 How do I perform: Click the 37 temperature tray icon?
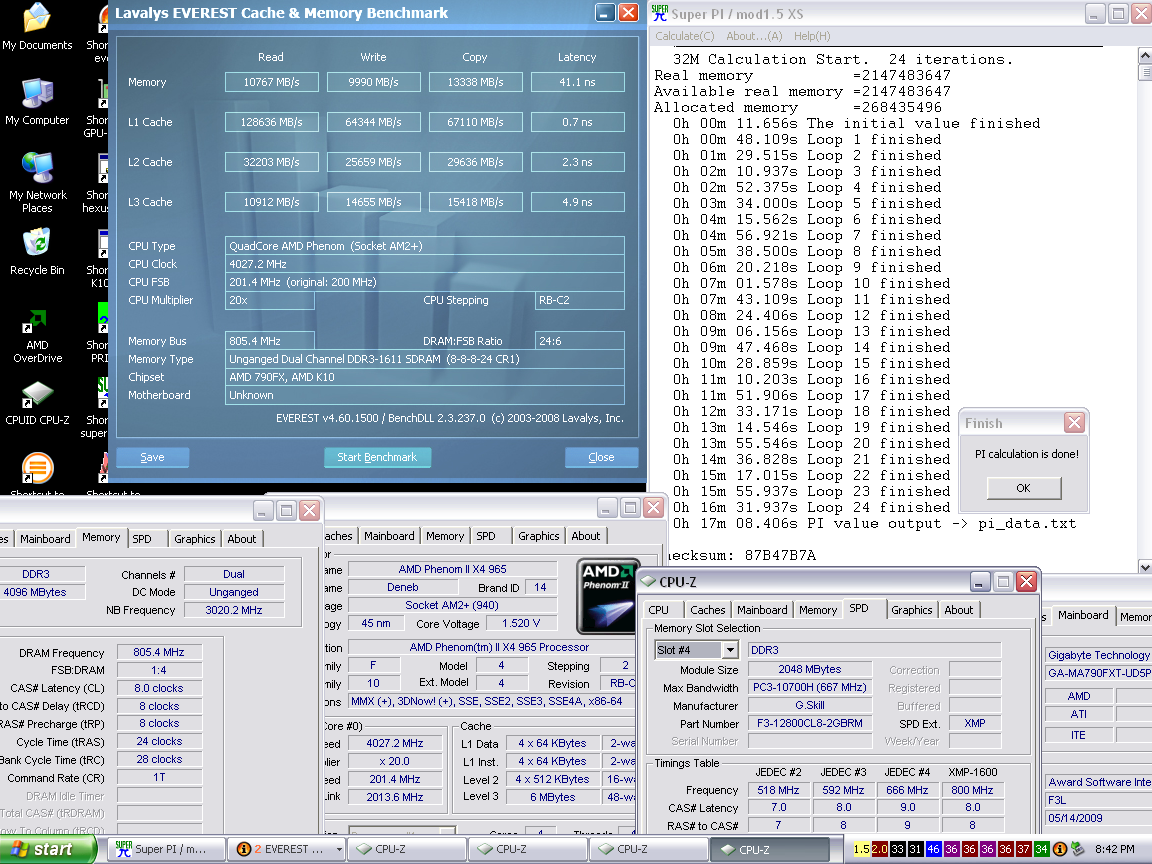point(1023,849)
